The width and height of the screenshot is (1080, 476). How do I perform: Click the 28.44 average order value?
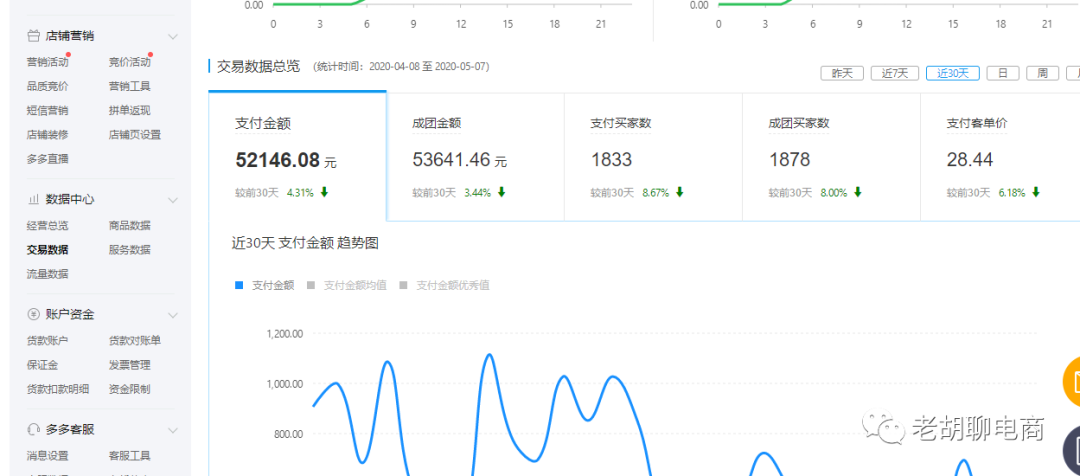(970, 161)
